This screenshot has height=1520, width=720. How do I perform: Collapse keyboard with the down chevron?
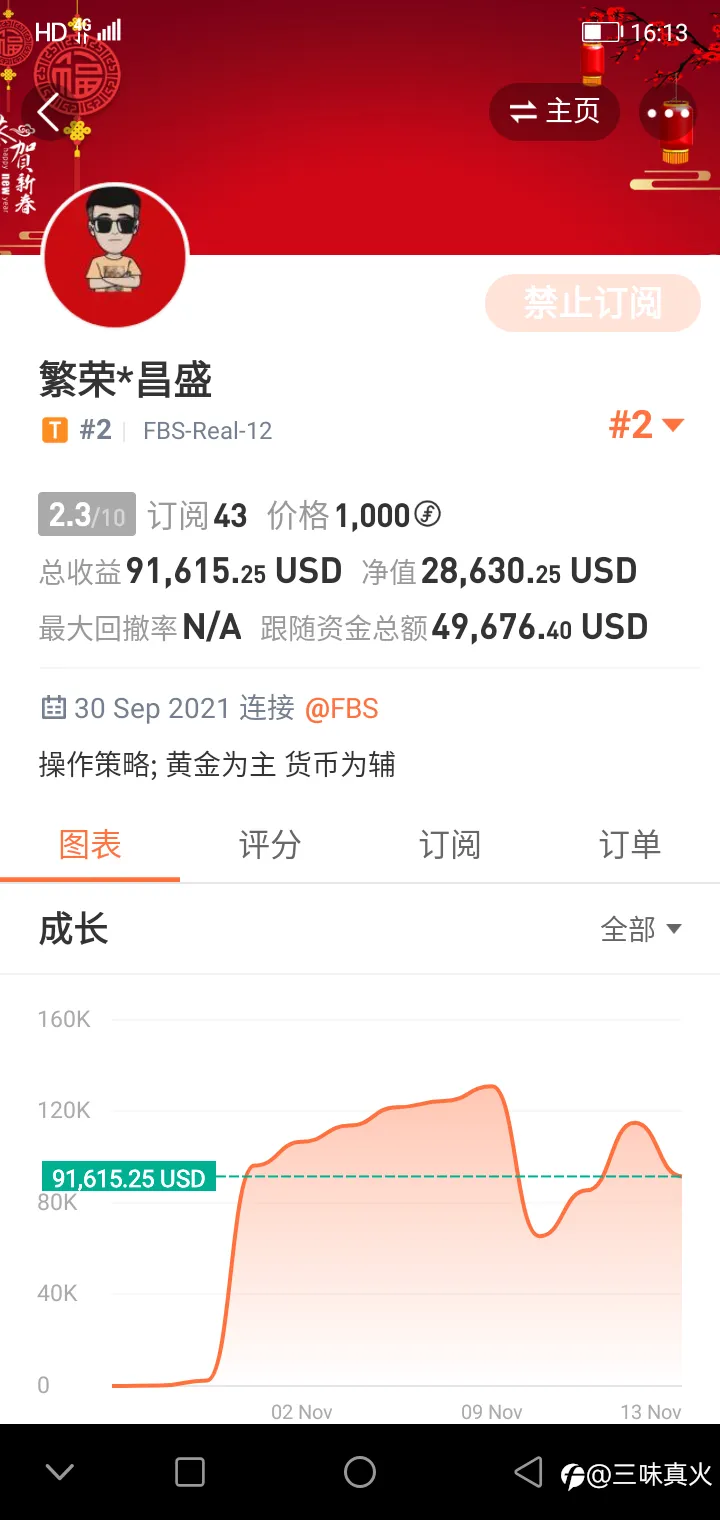[60, 1472]
